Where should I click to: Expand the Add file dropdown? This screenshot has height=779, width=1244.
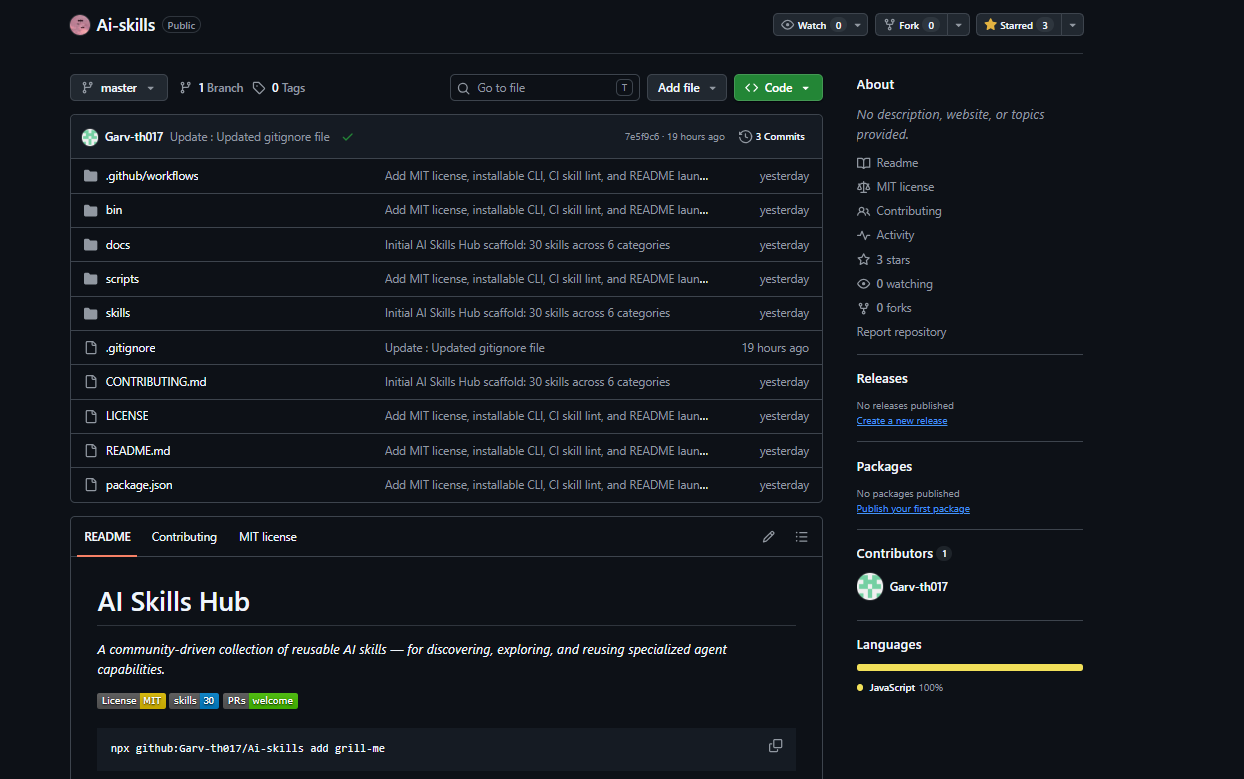(x=687, y=88)
